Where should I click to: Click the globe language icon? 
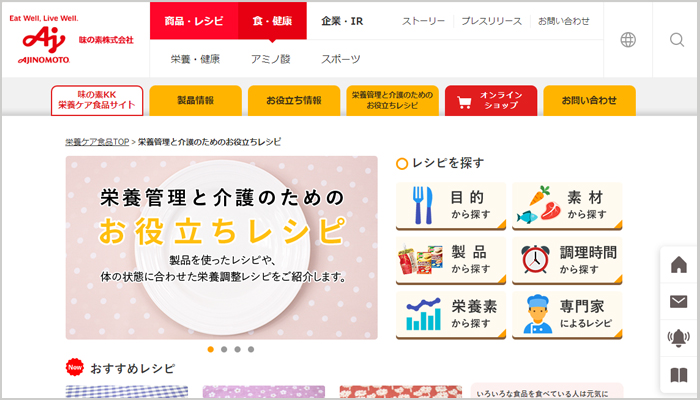point(628,40)
